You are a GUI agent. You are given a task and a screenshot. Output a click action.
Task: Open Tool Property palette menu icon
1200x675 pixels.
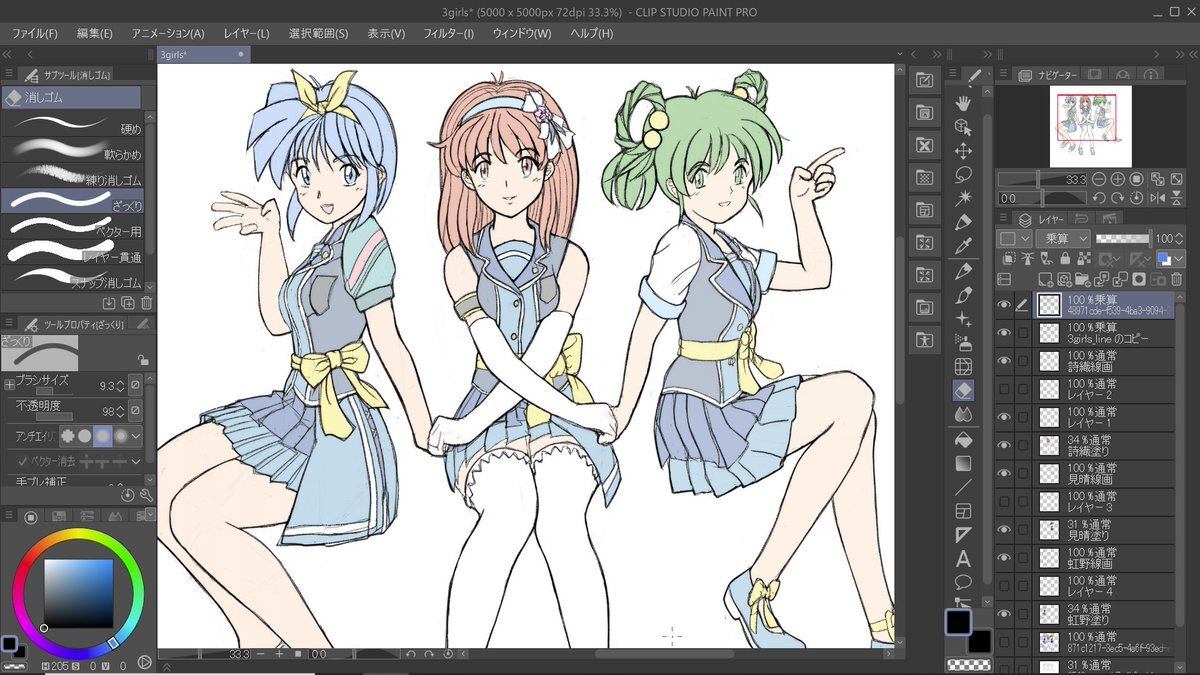click(10, 324)
